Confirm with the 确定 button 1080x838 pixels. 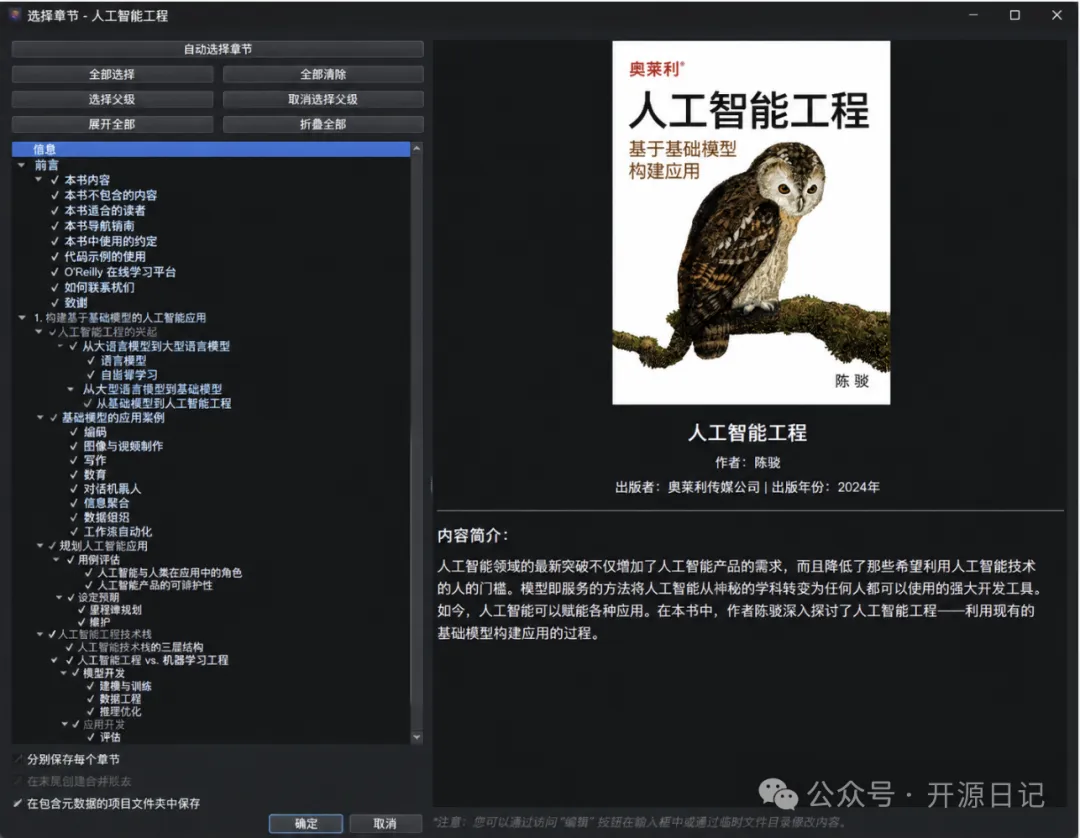[306, 823]
